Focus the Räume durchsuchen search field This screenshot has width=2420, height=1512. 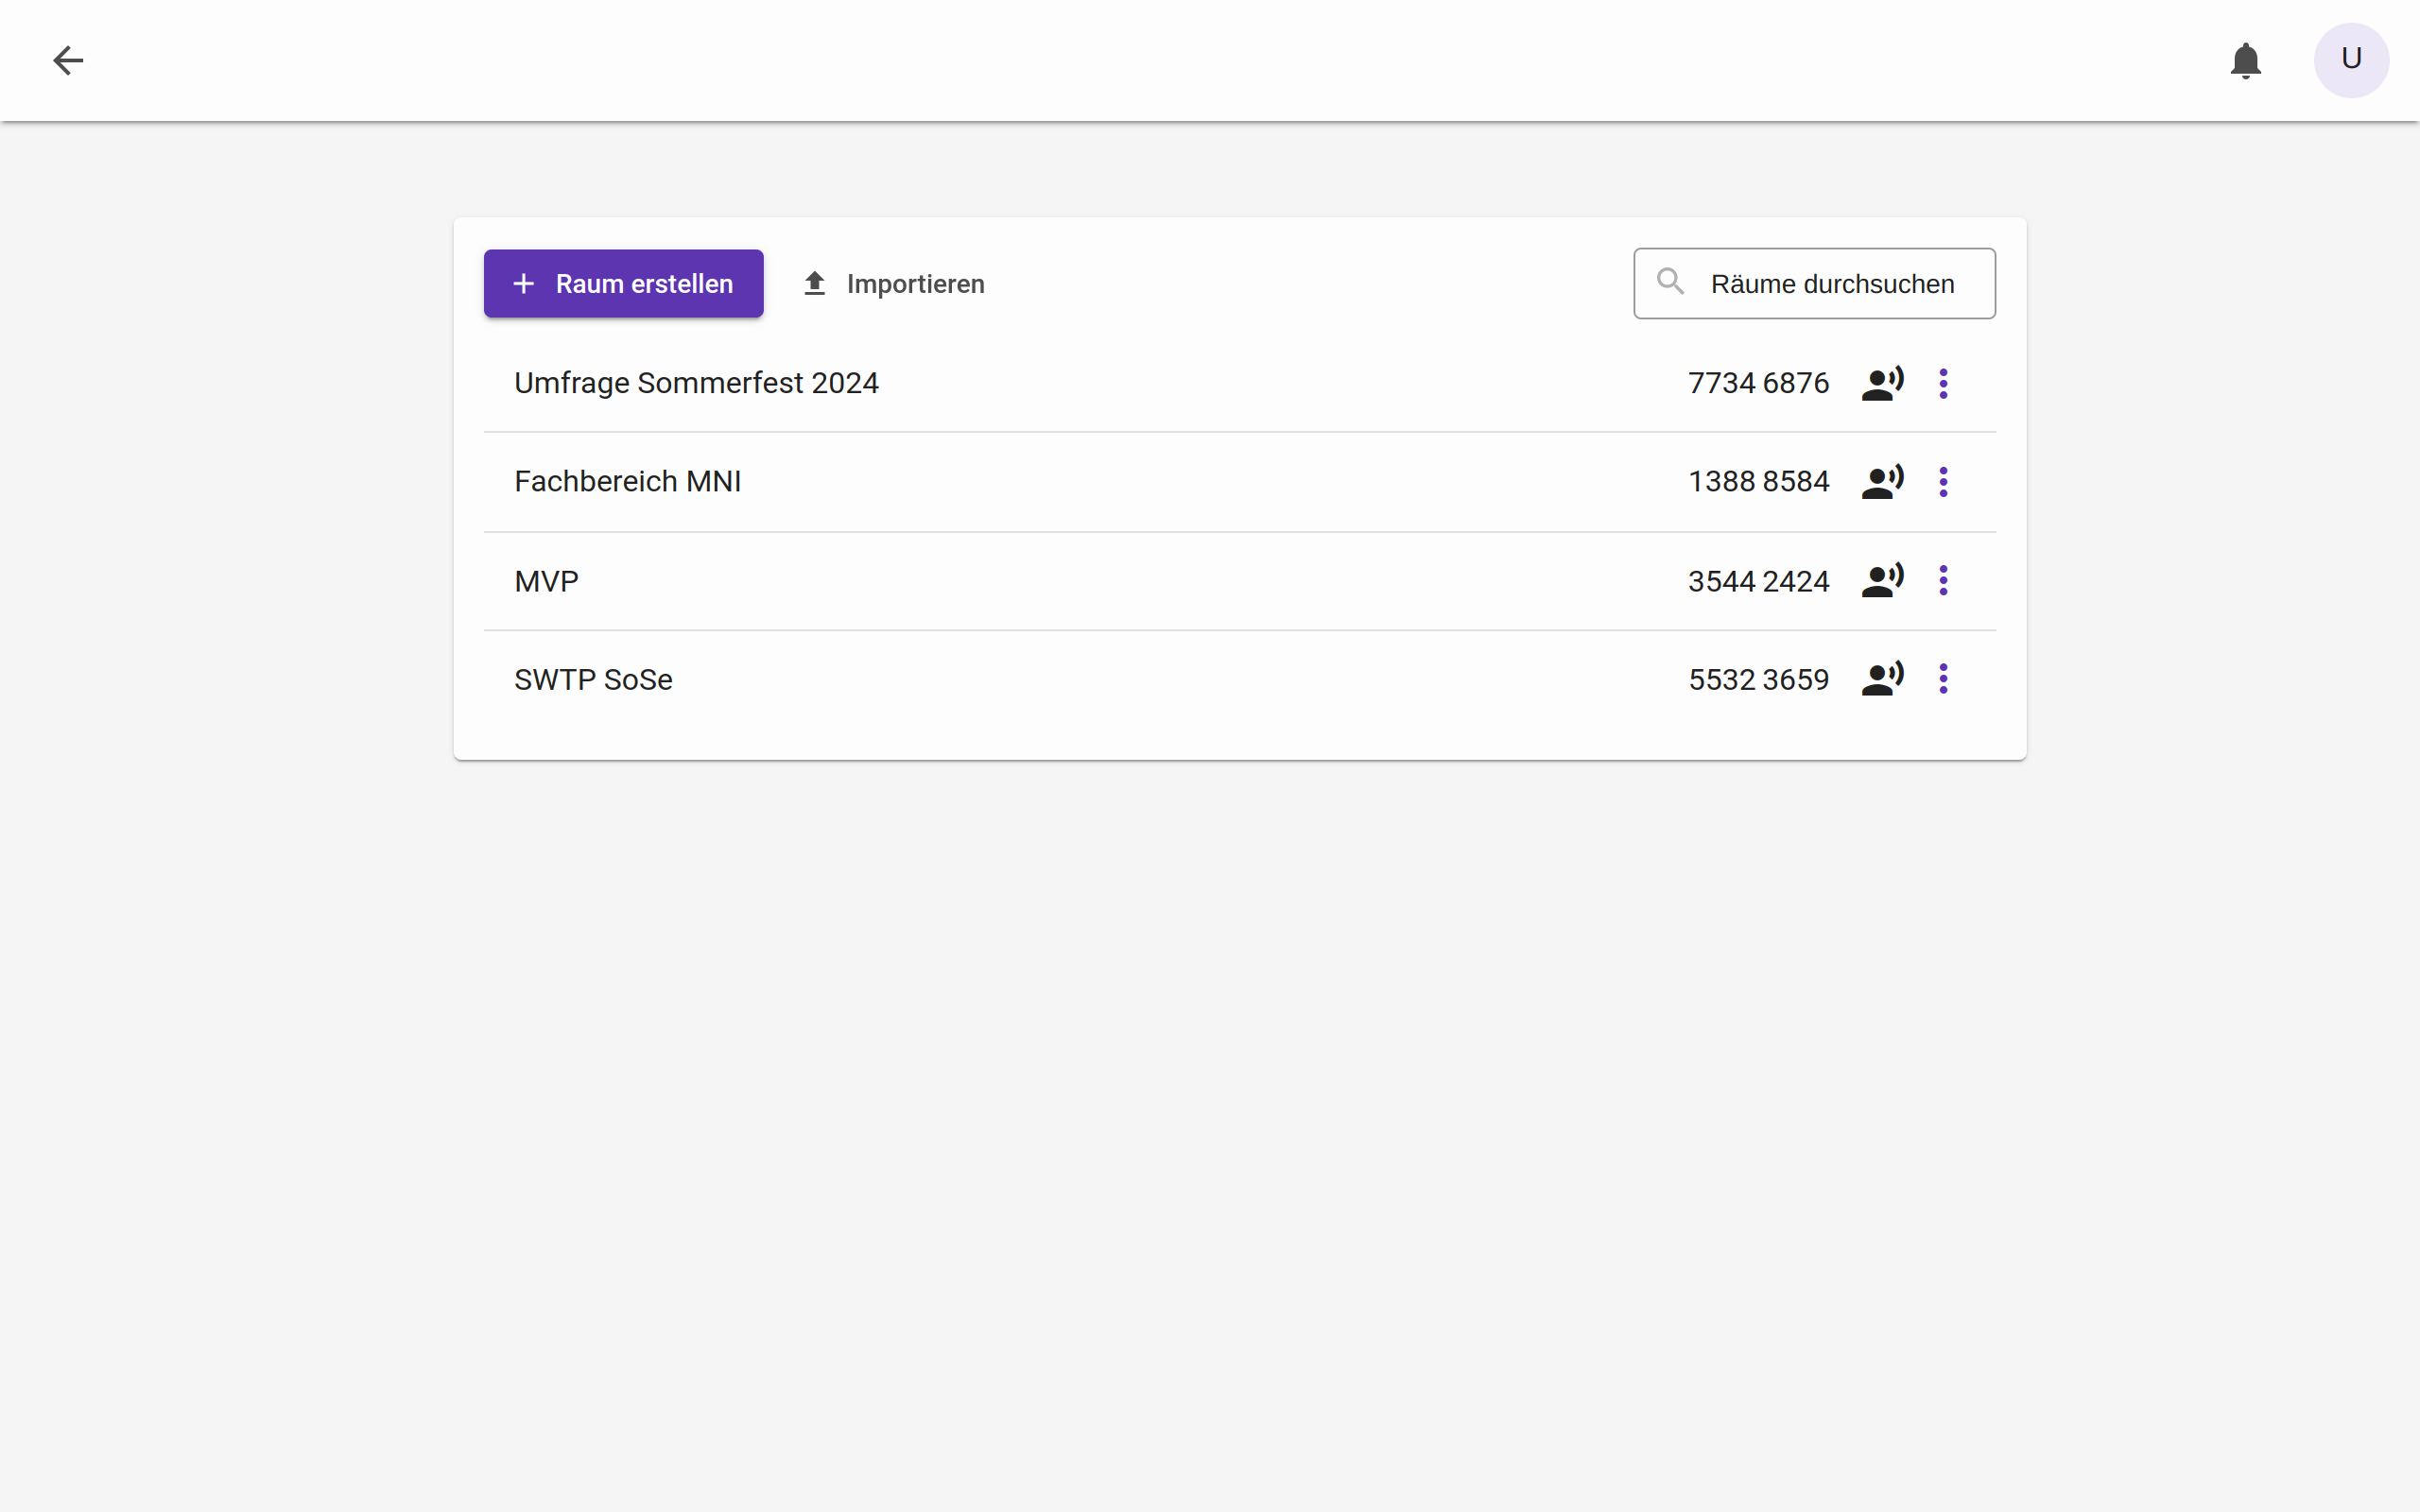click(1814, 284)
